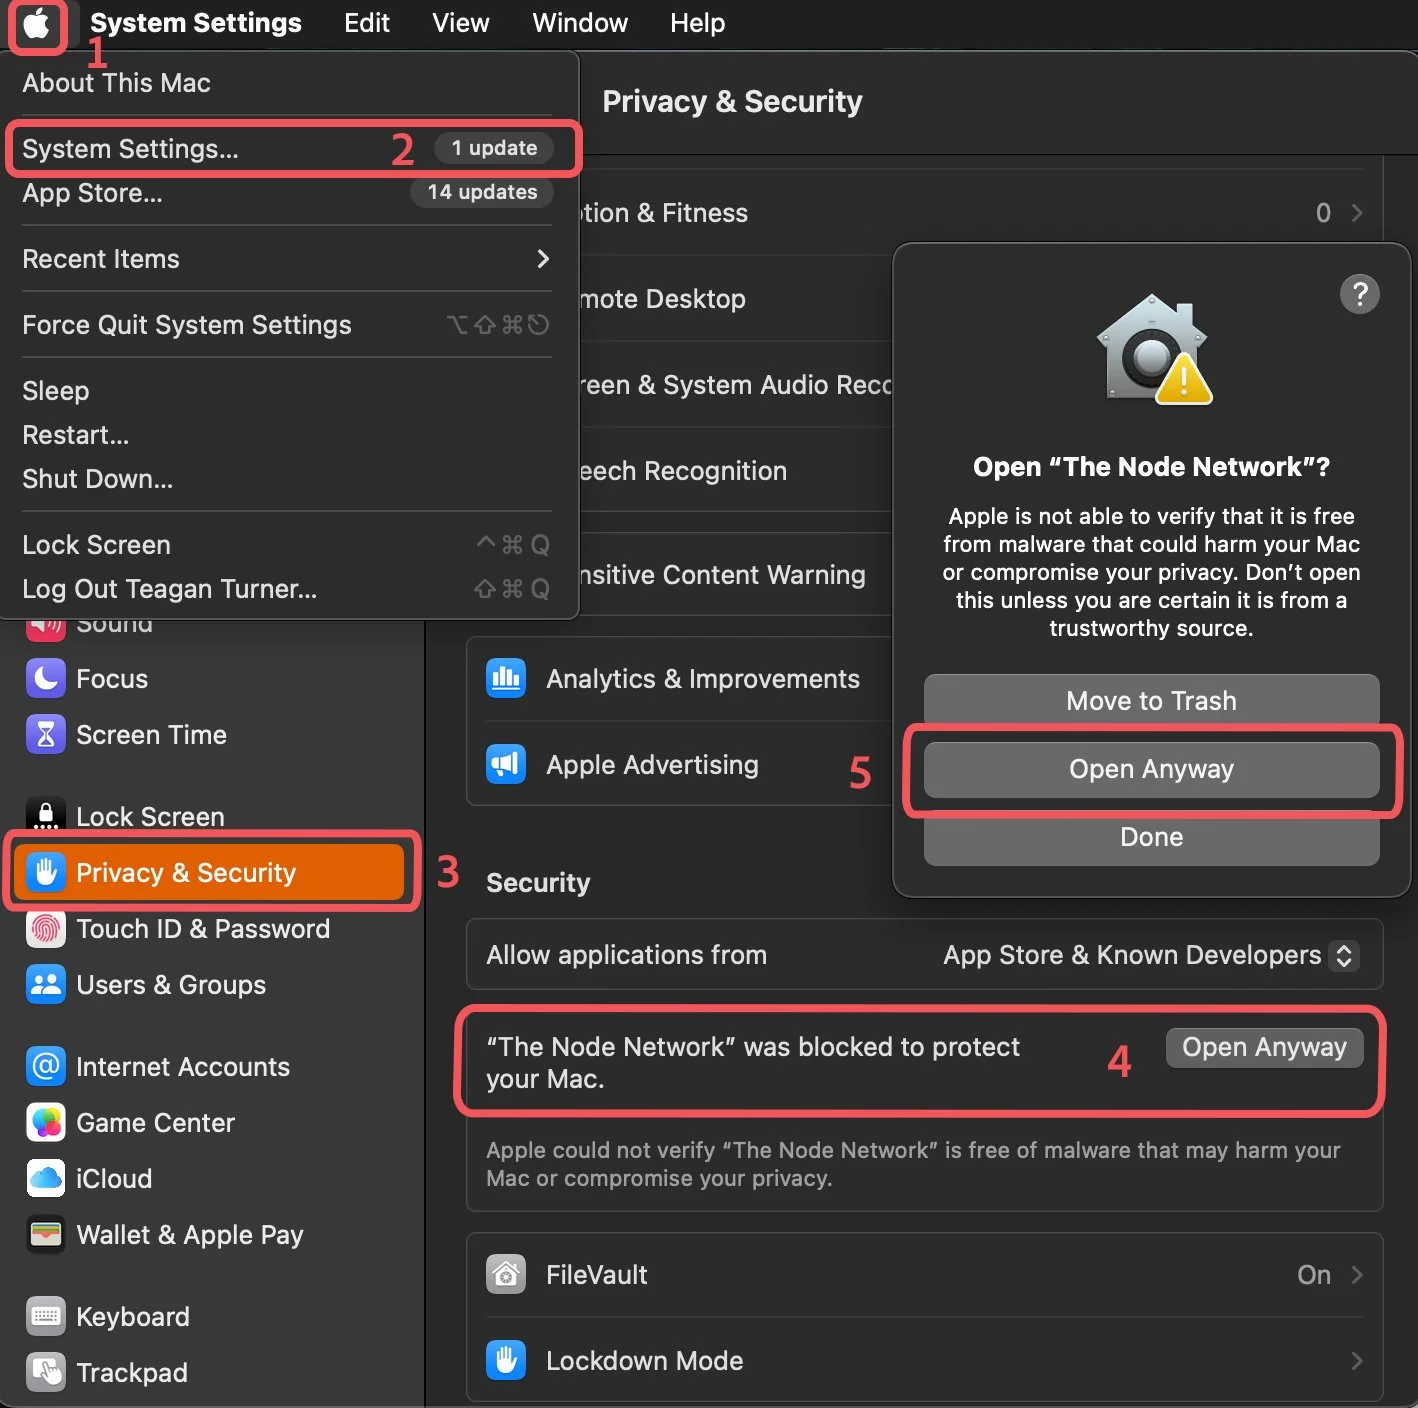Open the Apple menu icon
Viewport: 1418px width, 1408px height.
pos(37,23)
